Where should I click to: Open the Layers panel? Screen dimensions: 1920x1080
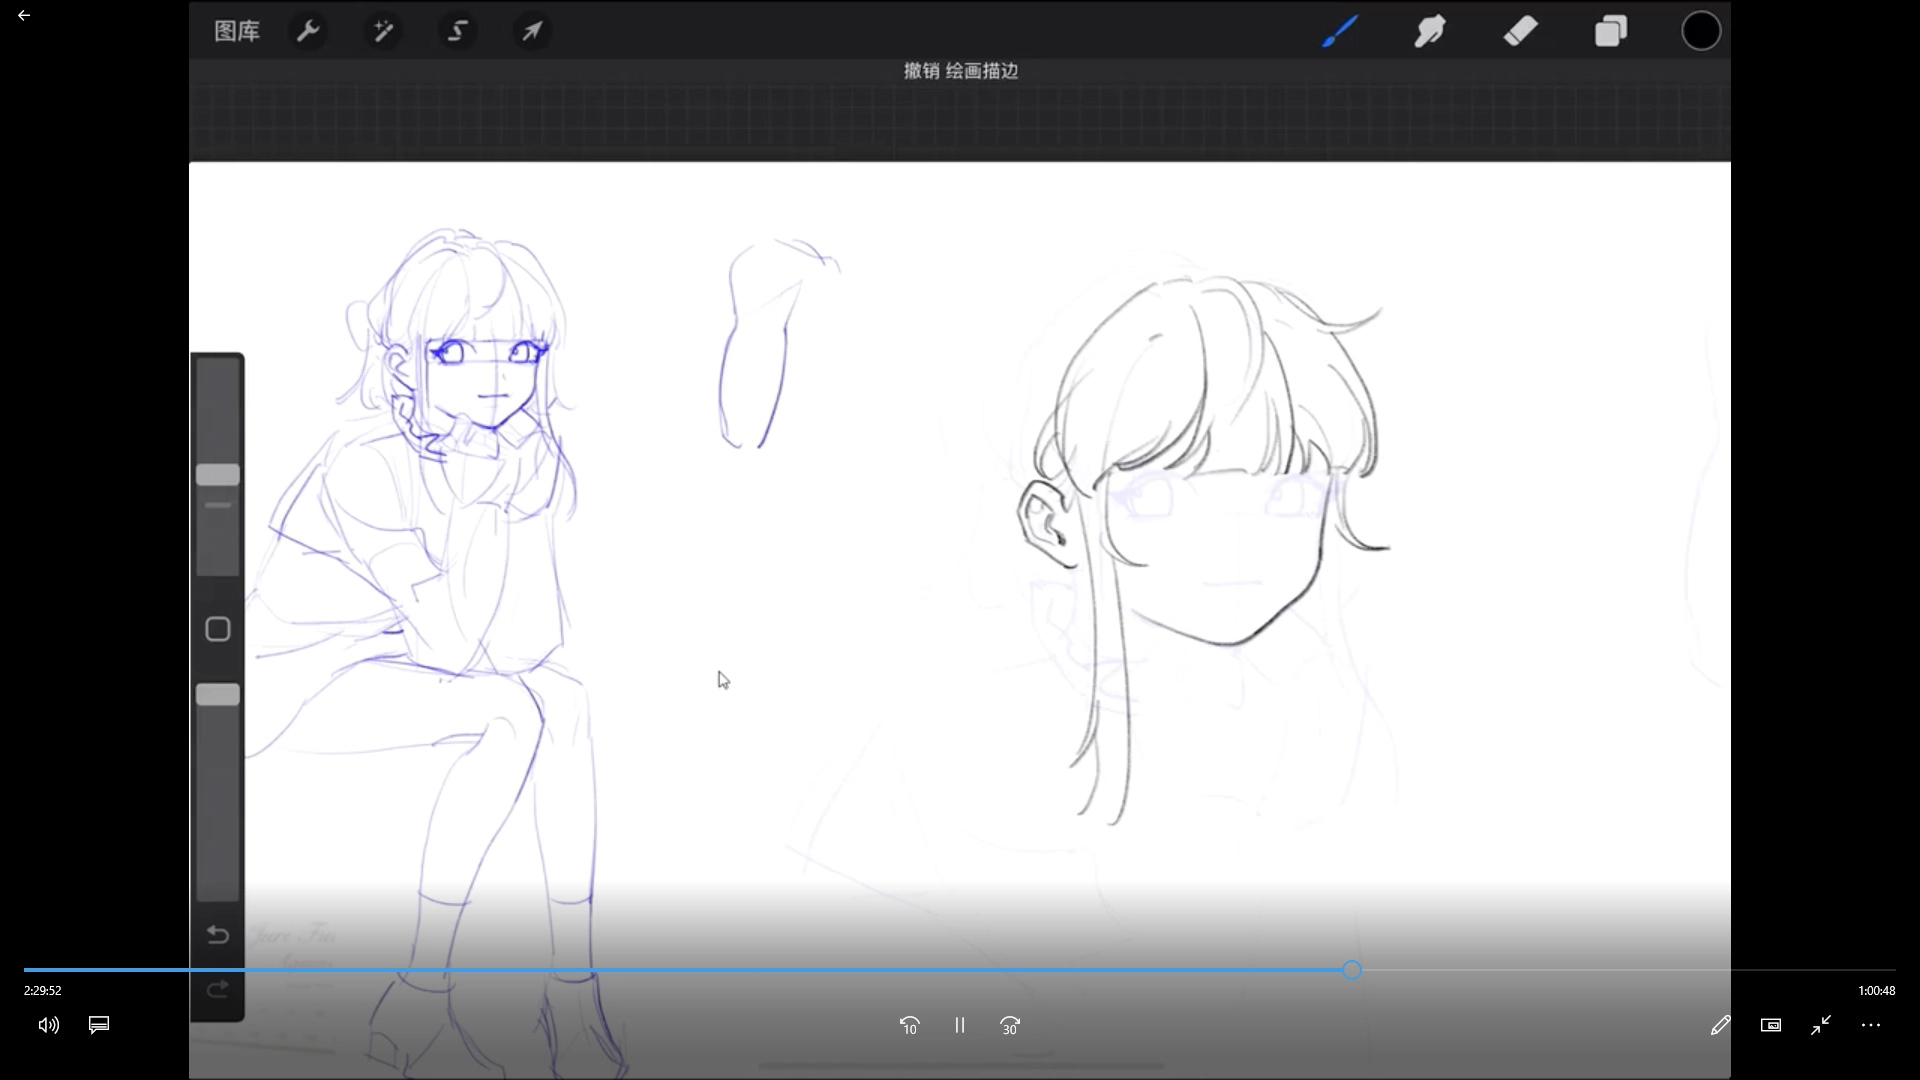(1611, 31)
